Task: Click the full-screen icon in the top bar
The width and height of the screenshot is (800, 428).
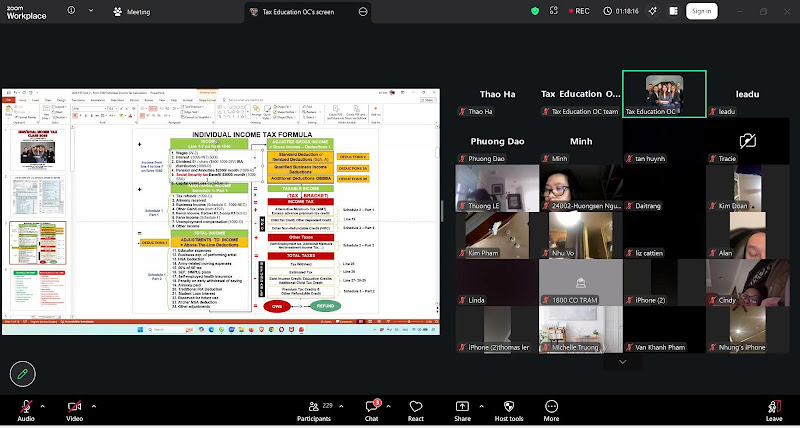Action: (554, 11)
